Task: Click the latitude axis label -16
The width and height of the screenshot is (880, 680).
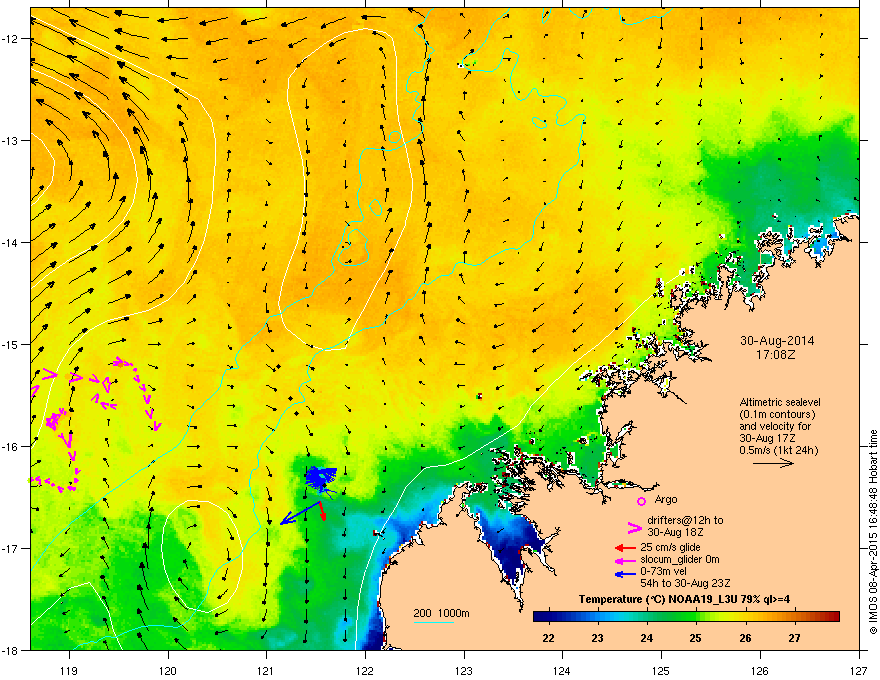Action: [11, 447]
